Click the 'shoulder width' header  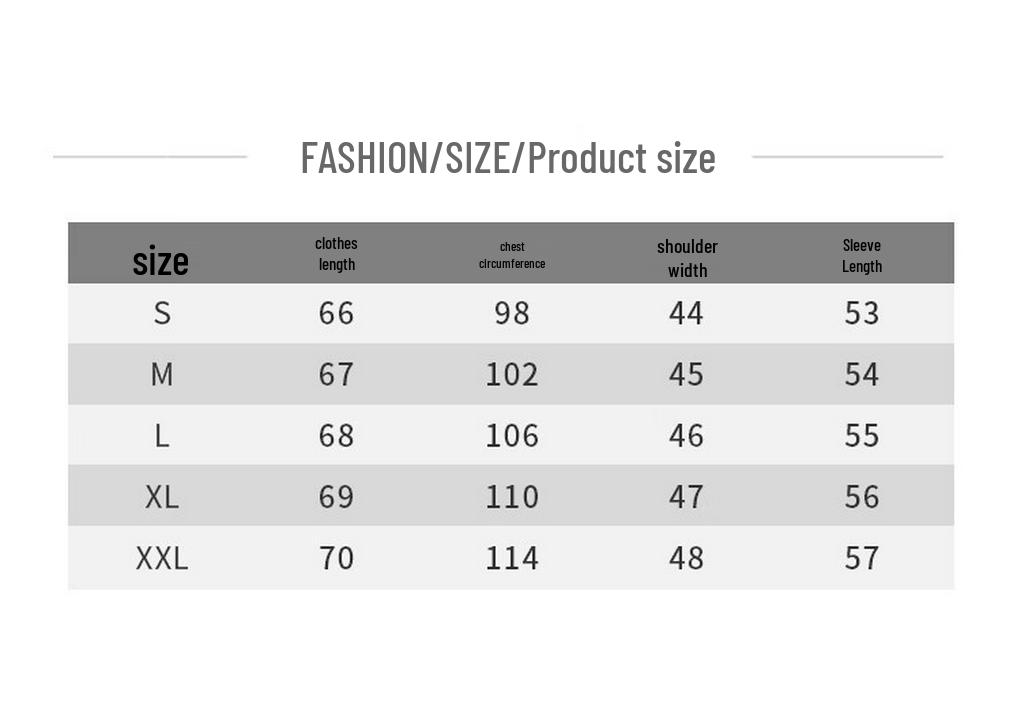click(687, 259)
